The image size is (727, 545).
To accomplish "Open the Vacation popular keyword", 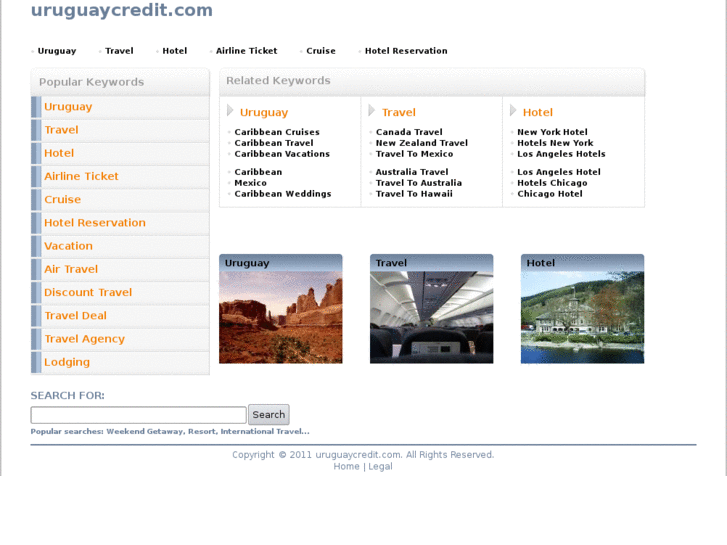I will pos(68,246).
